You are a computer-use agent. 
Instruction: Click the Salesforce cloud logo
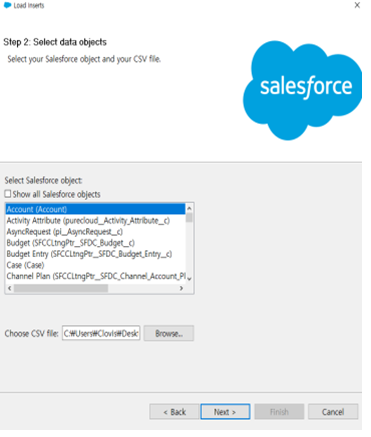pos(302,90)
